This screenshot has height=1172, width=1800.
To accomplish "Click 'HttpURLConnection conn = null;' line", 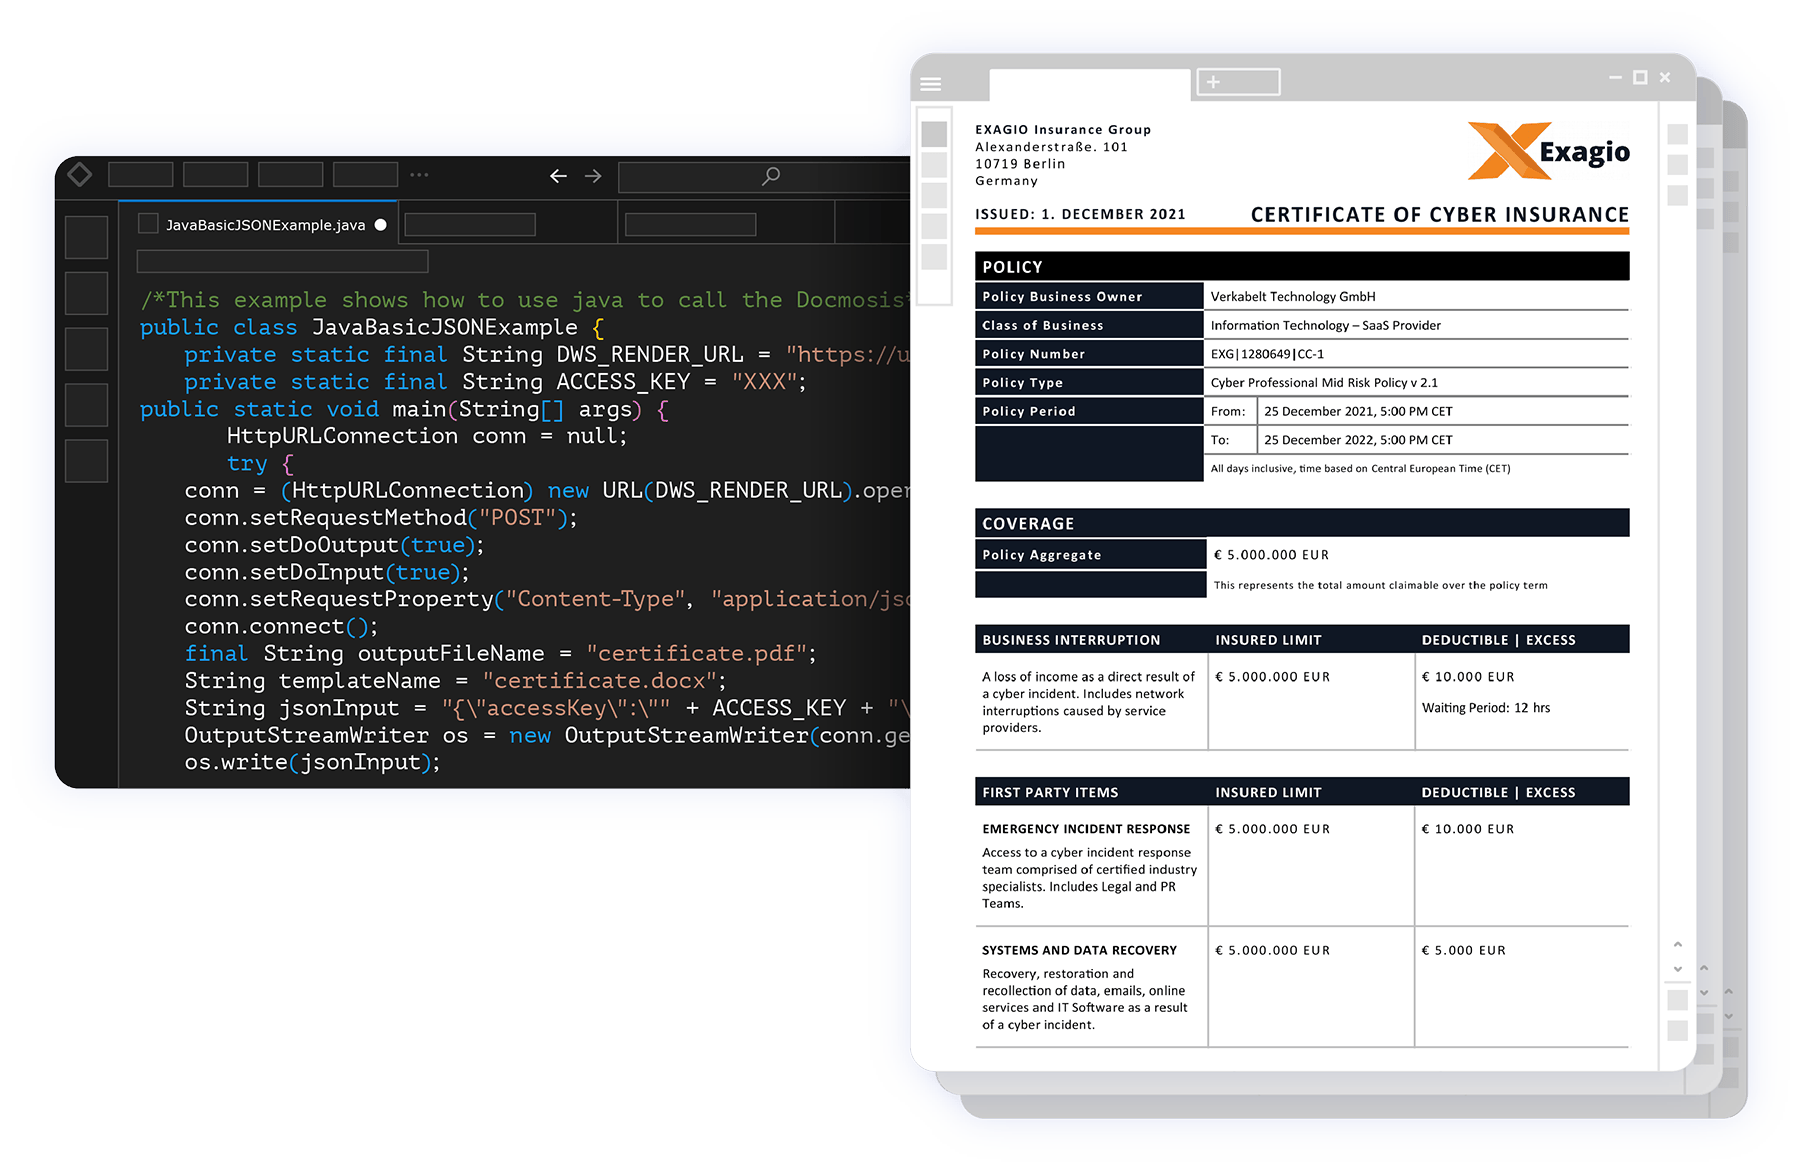I will point(427,436).
